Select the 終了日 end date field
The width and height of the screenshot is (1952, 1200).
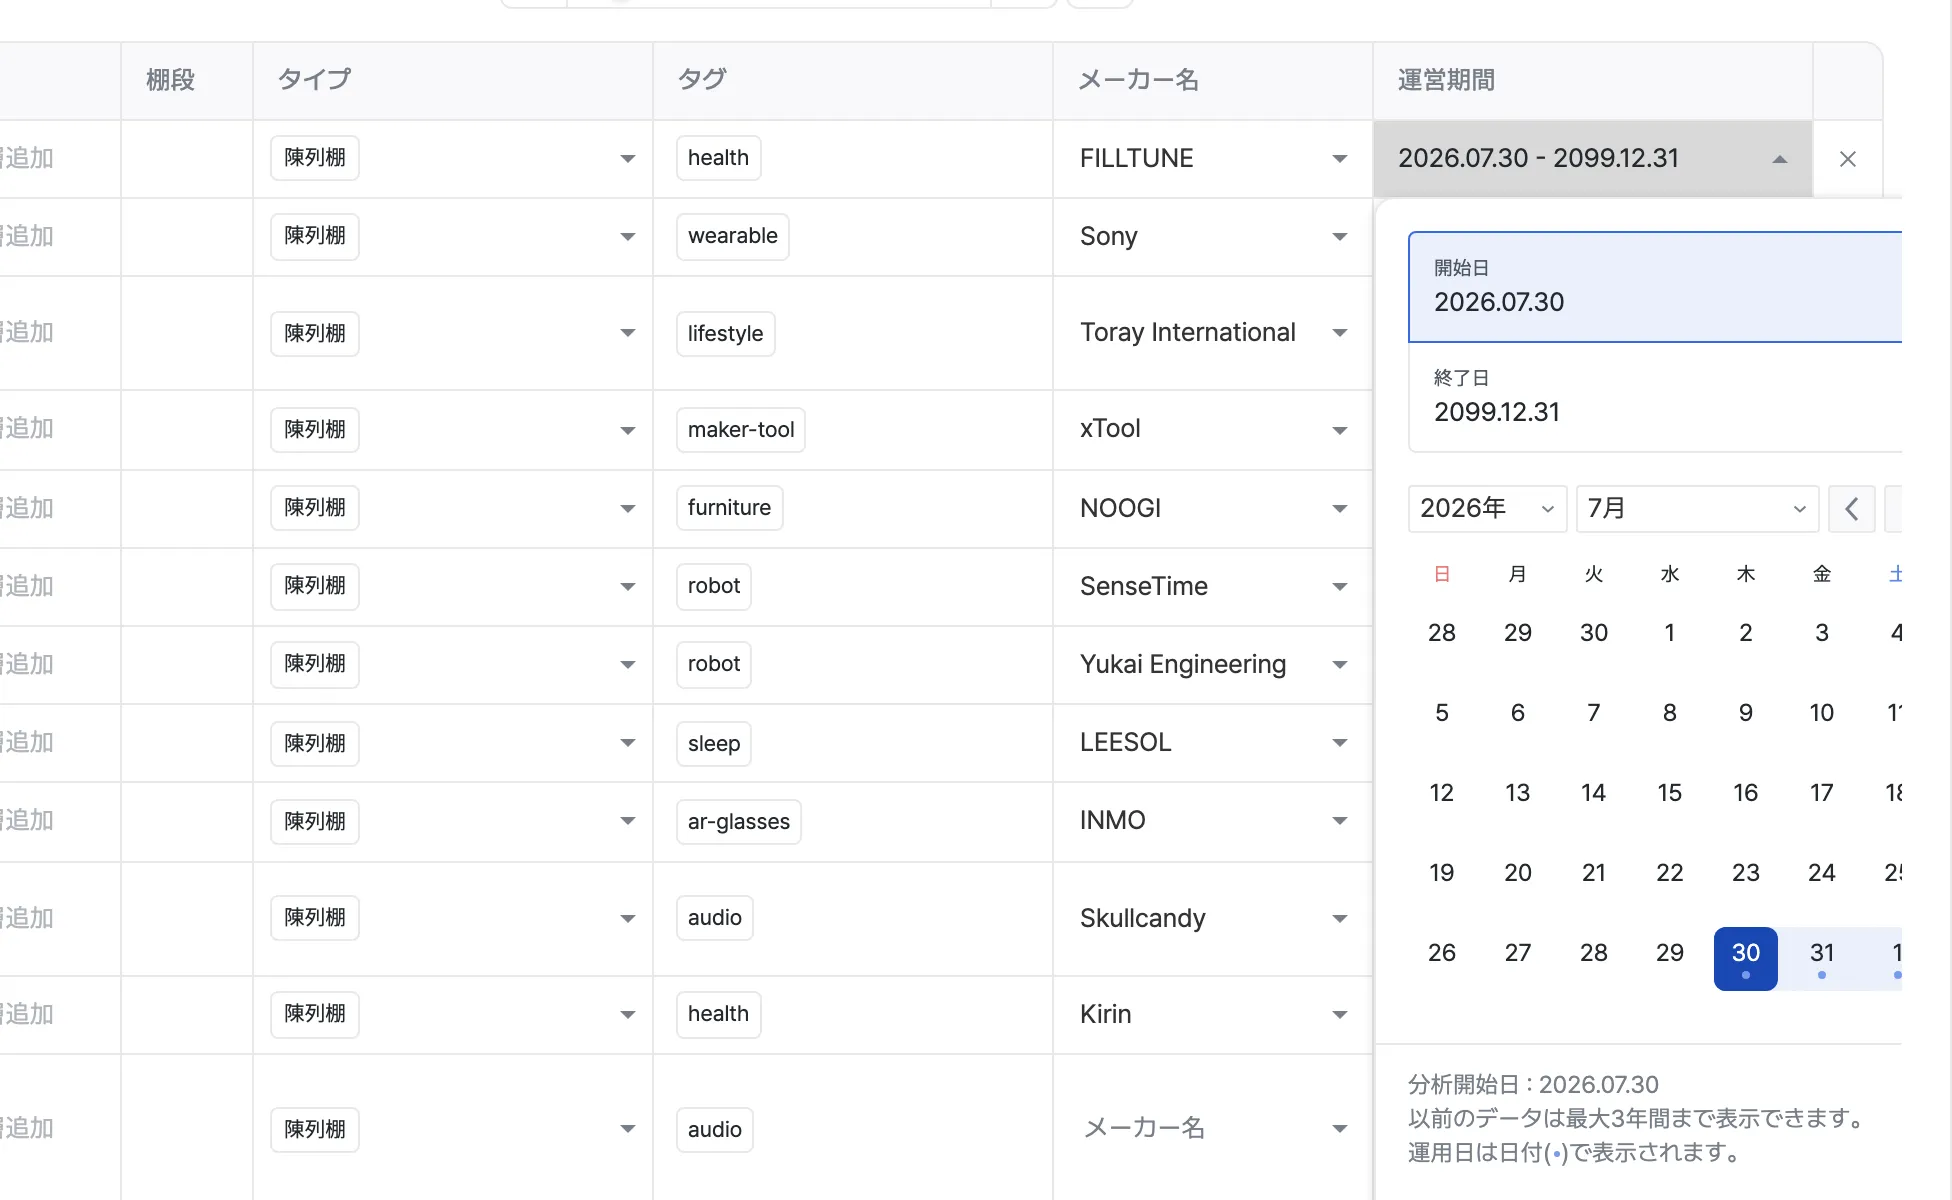(x=1655, y=397)
